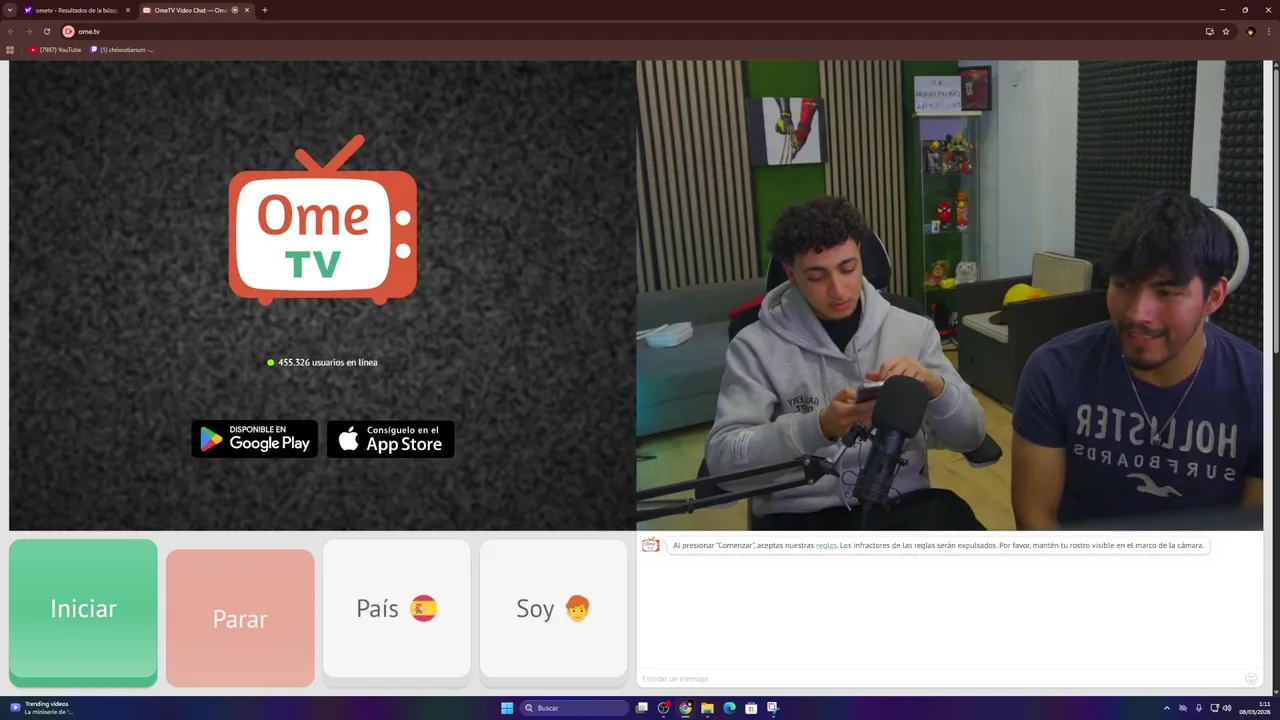This screenshot has height=720, width=1280.
Task: Open a new browser tab
Action: point(265,10)
